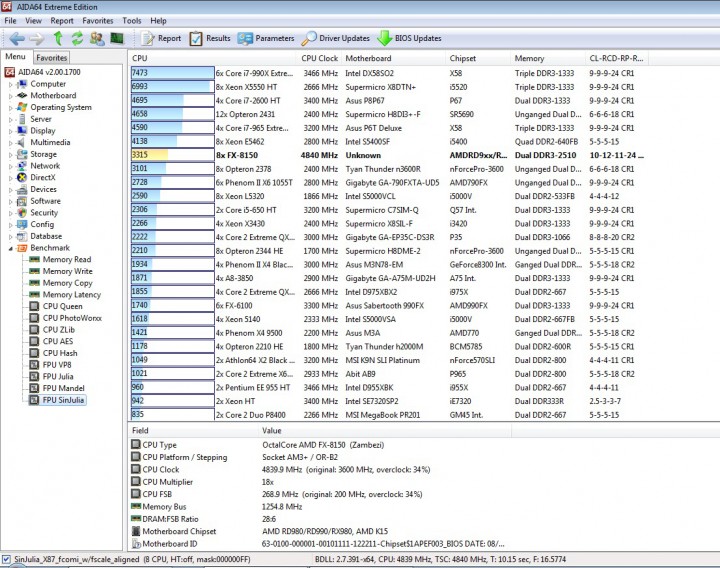
Task: Click the Motherboard Chipset field row
Action: tap(321, 531)
